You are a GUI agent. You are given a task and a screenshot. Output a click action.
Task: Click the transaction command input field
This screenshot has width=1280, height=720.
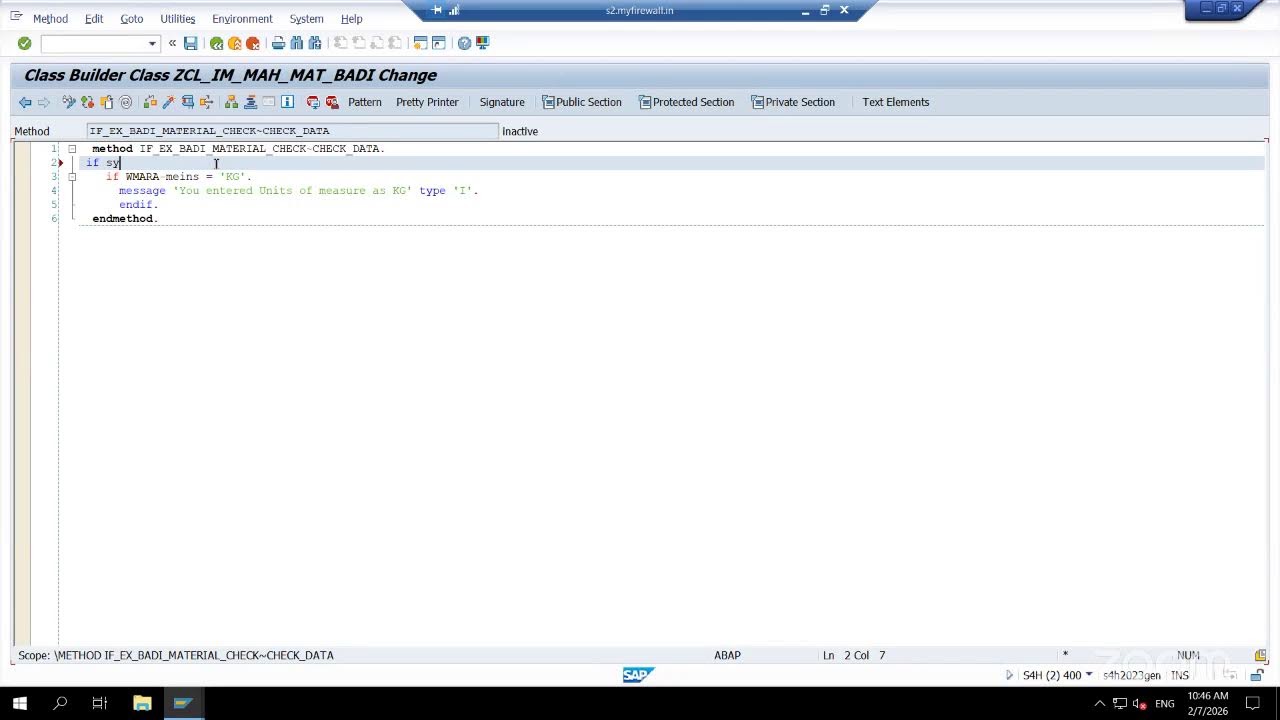click(x=93, y=43)
